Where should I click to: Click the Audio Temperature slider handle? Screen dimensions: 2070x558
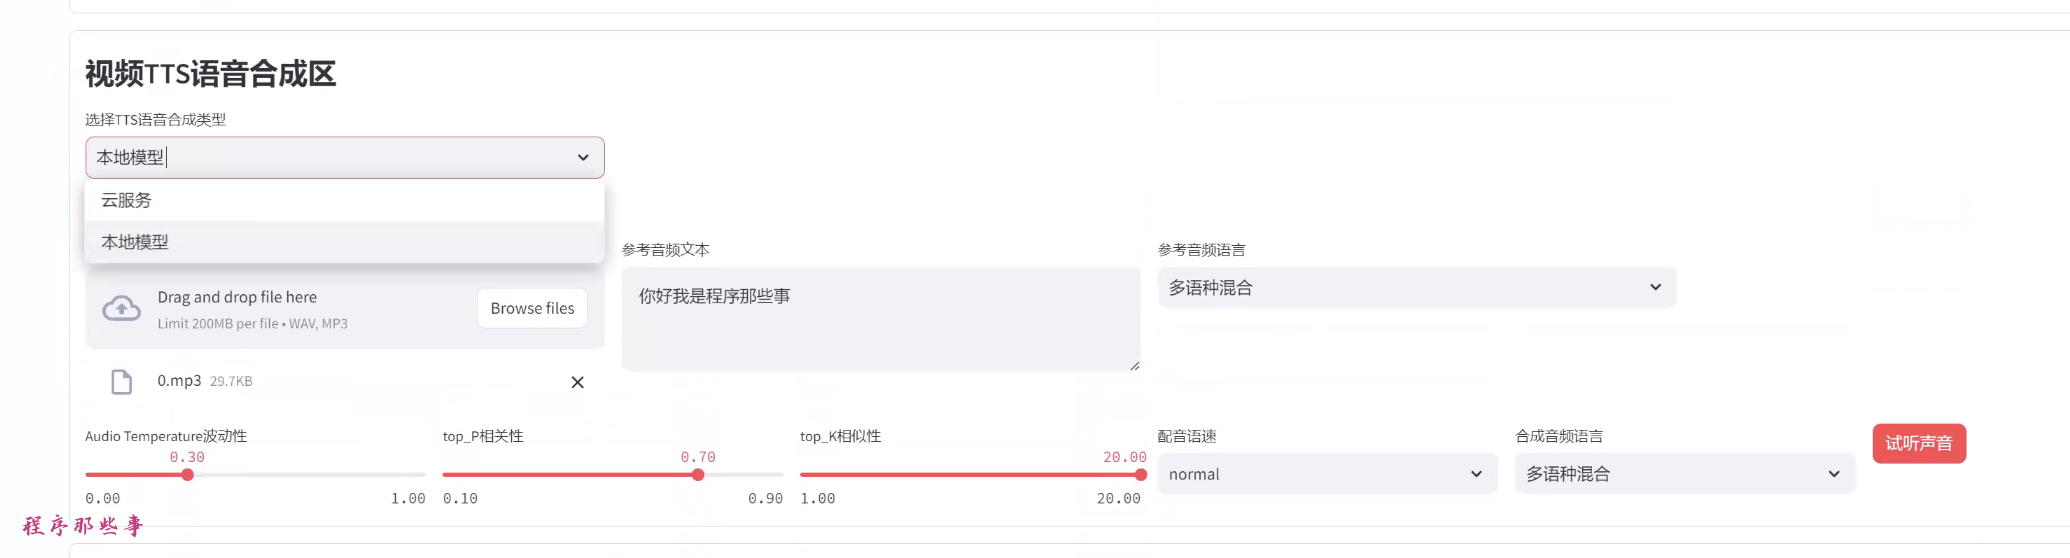pos(187,475)
